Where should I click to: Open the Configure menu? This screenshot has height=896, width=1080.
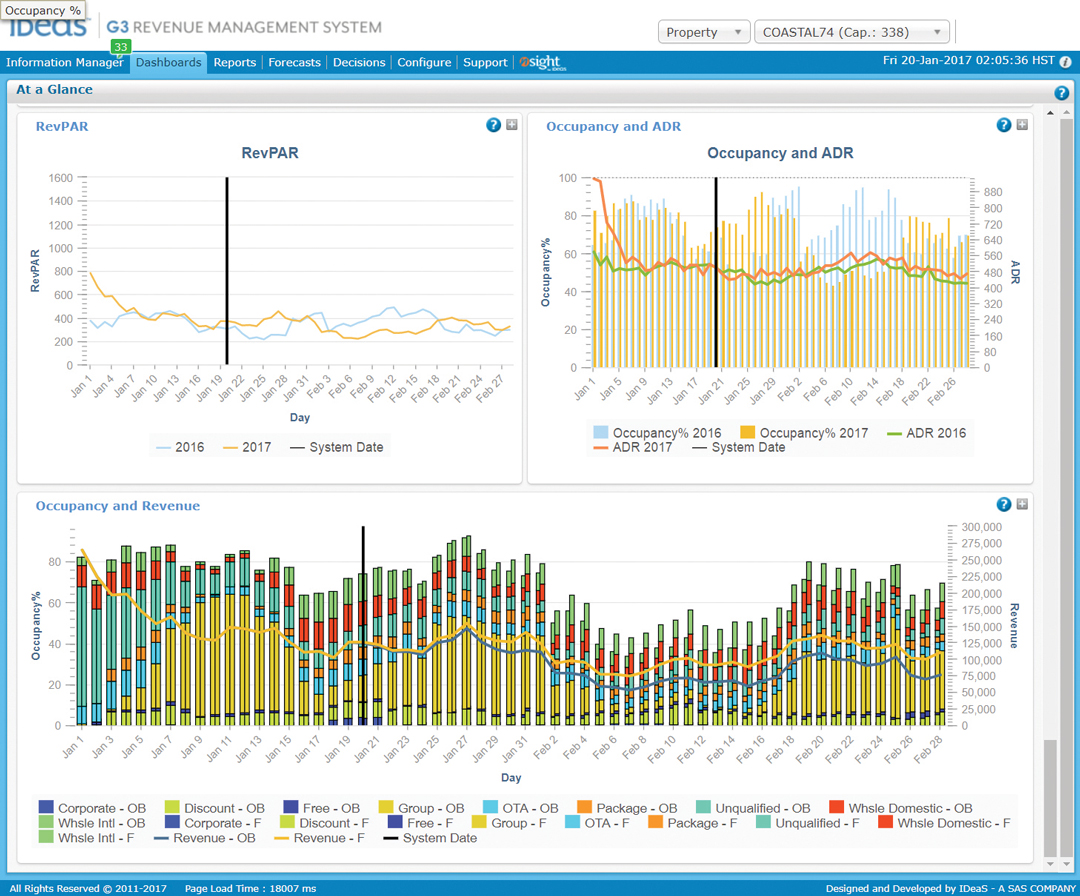coord(424,62)
